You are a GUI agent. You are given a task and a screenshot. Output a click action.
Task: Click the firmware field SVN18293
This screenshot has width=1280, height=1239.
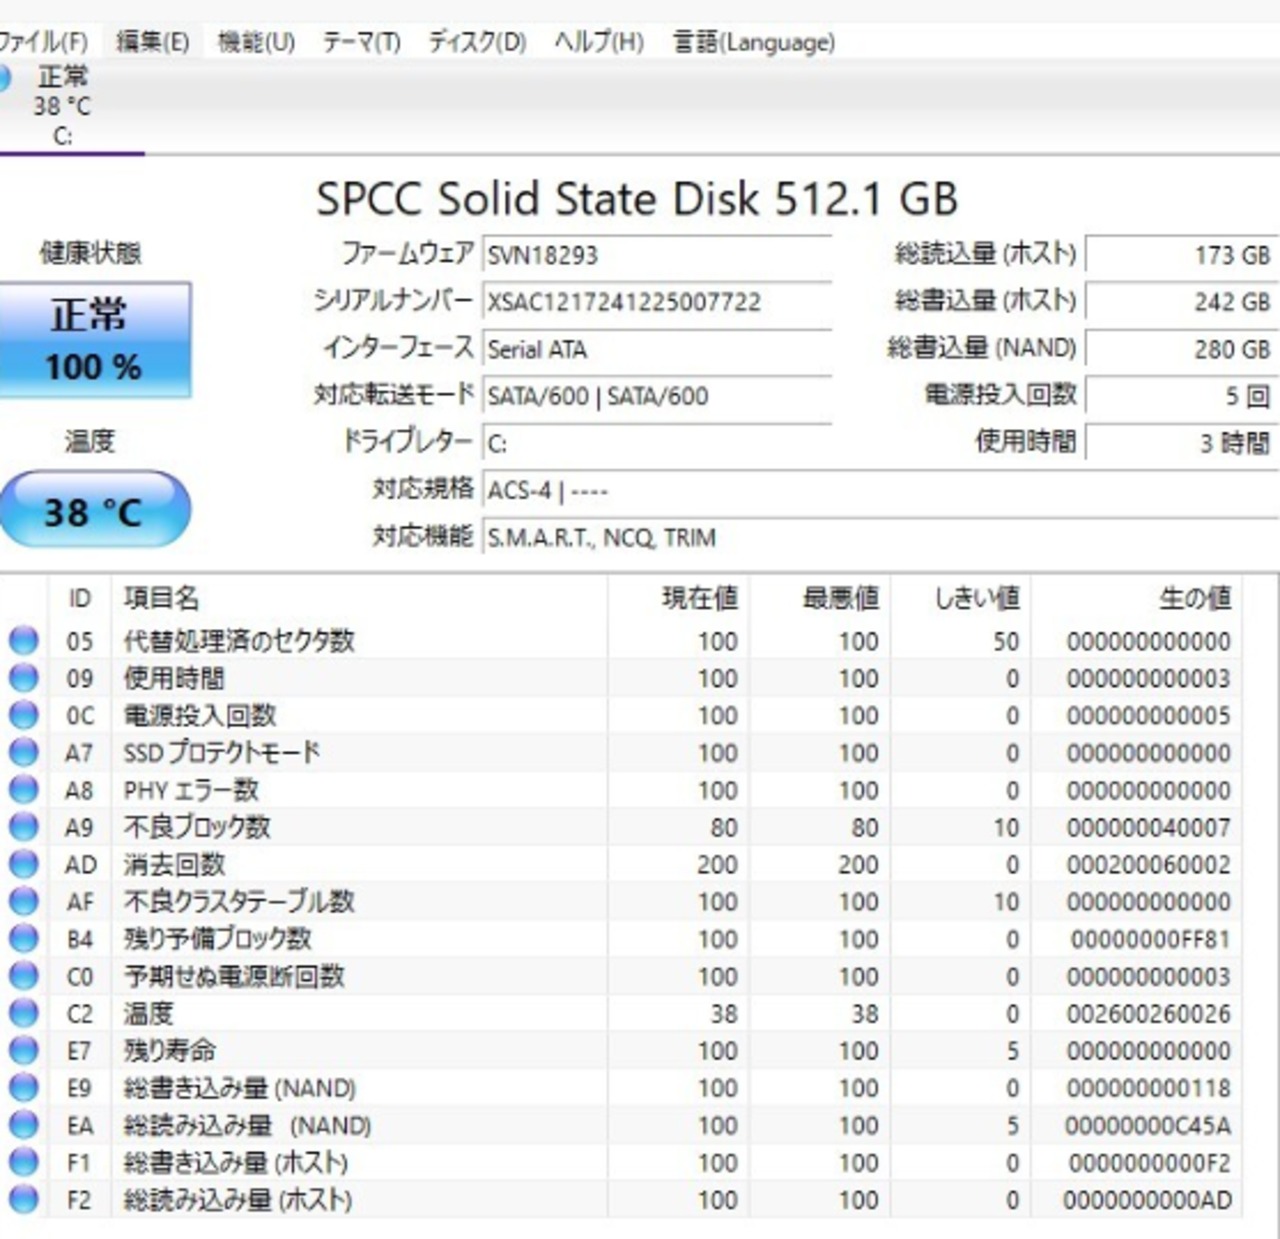click(656, 255)
